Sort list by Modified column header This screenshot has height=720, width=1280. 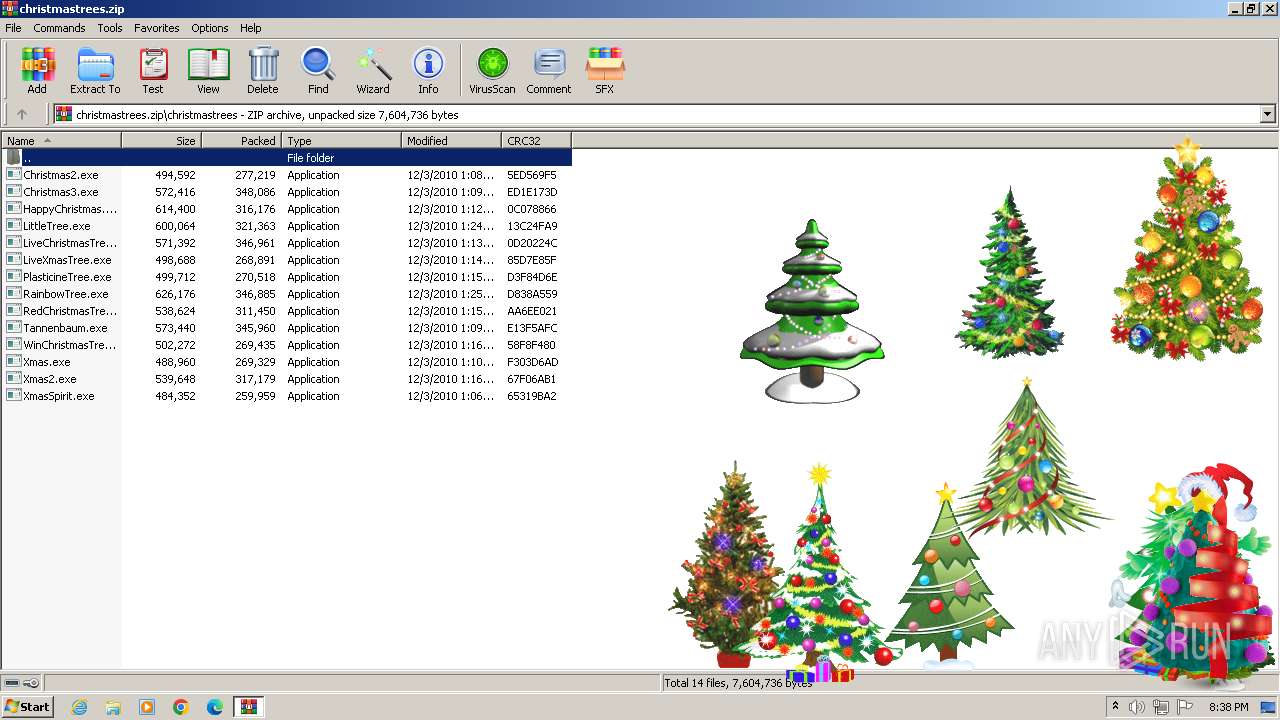pyautogui.click(x=452, y=141)
